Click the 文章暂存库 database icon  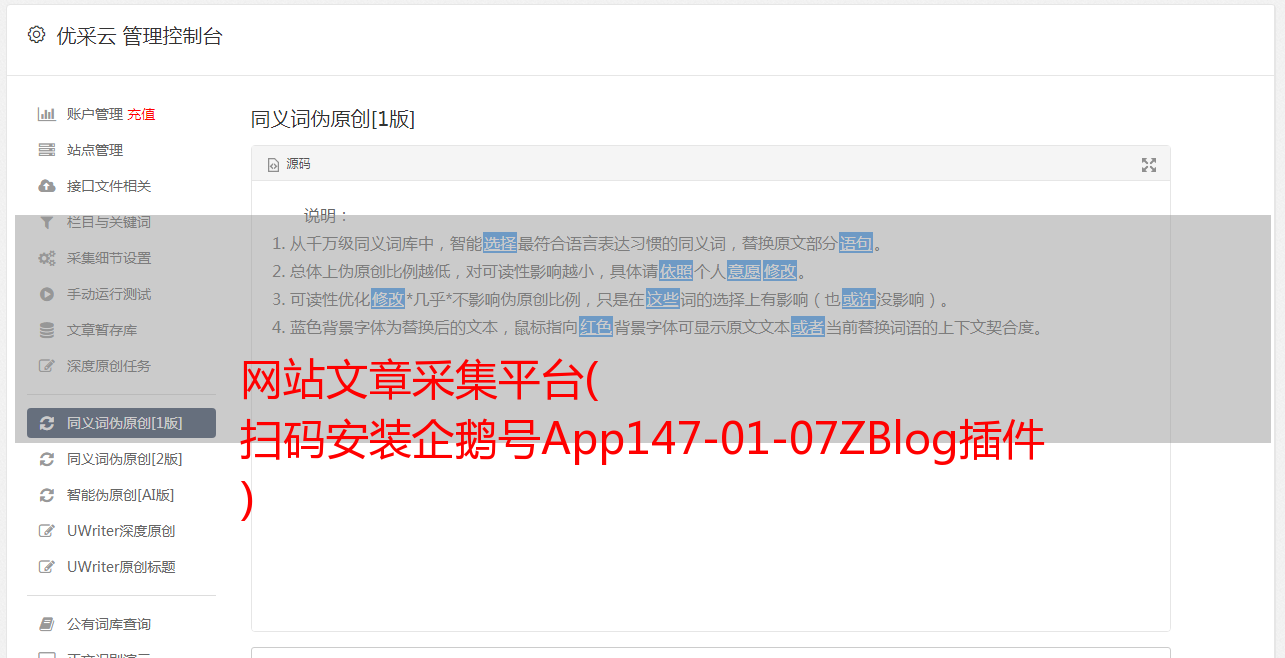[46, 330]
